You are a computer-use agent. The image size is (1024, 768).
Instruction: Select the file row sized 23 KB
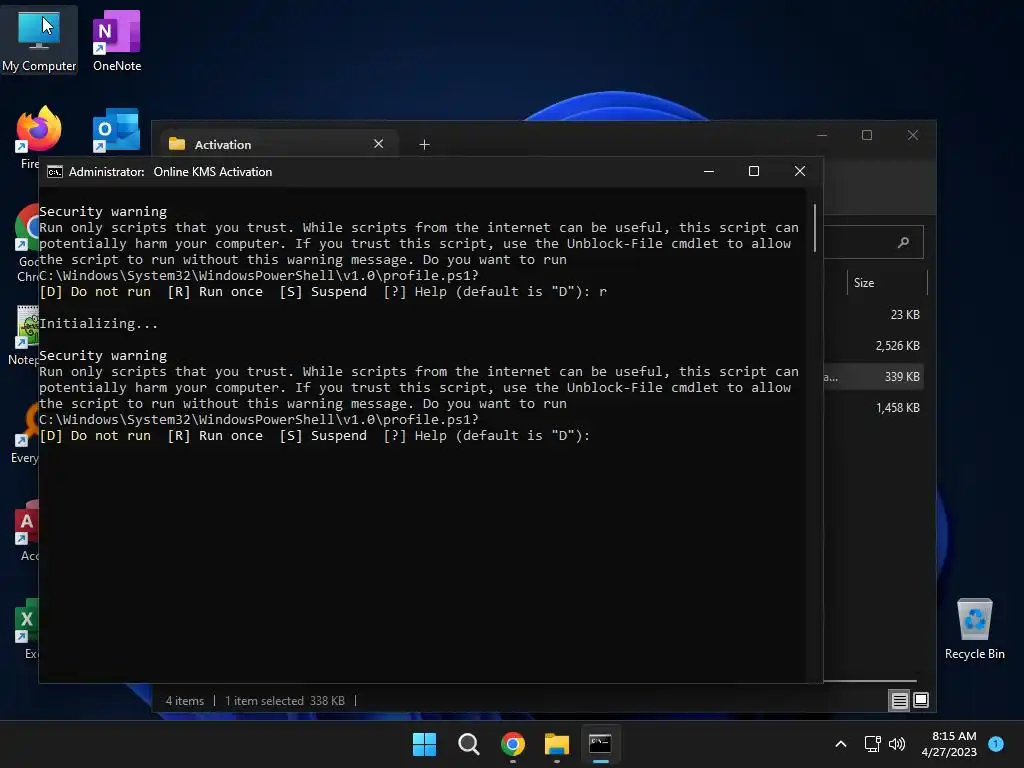(x=873, y=315)
